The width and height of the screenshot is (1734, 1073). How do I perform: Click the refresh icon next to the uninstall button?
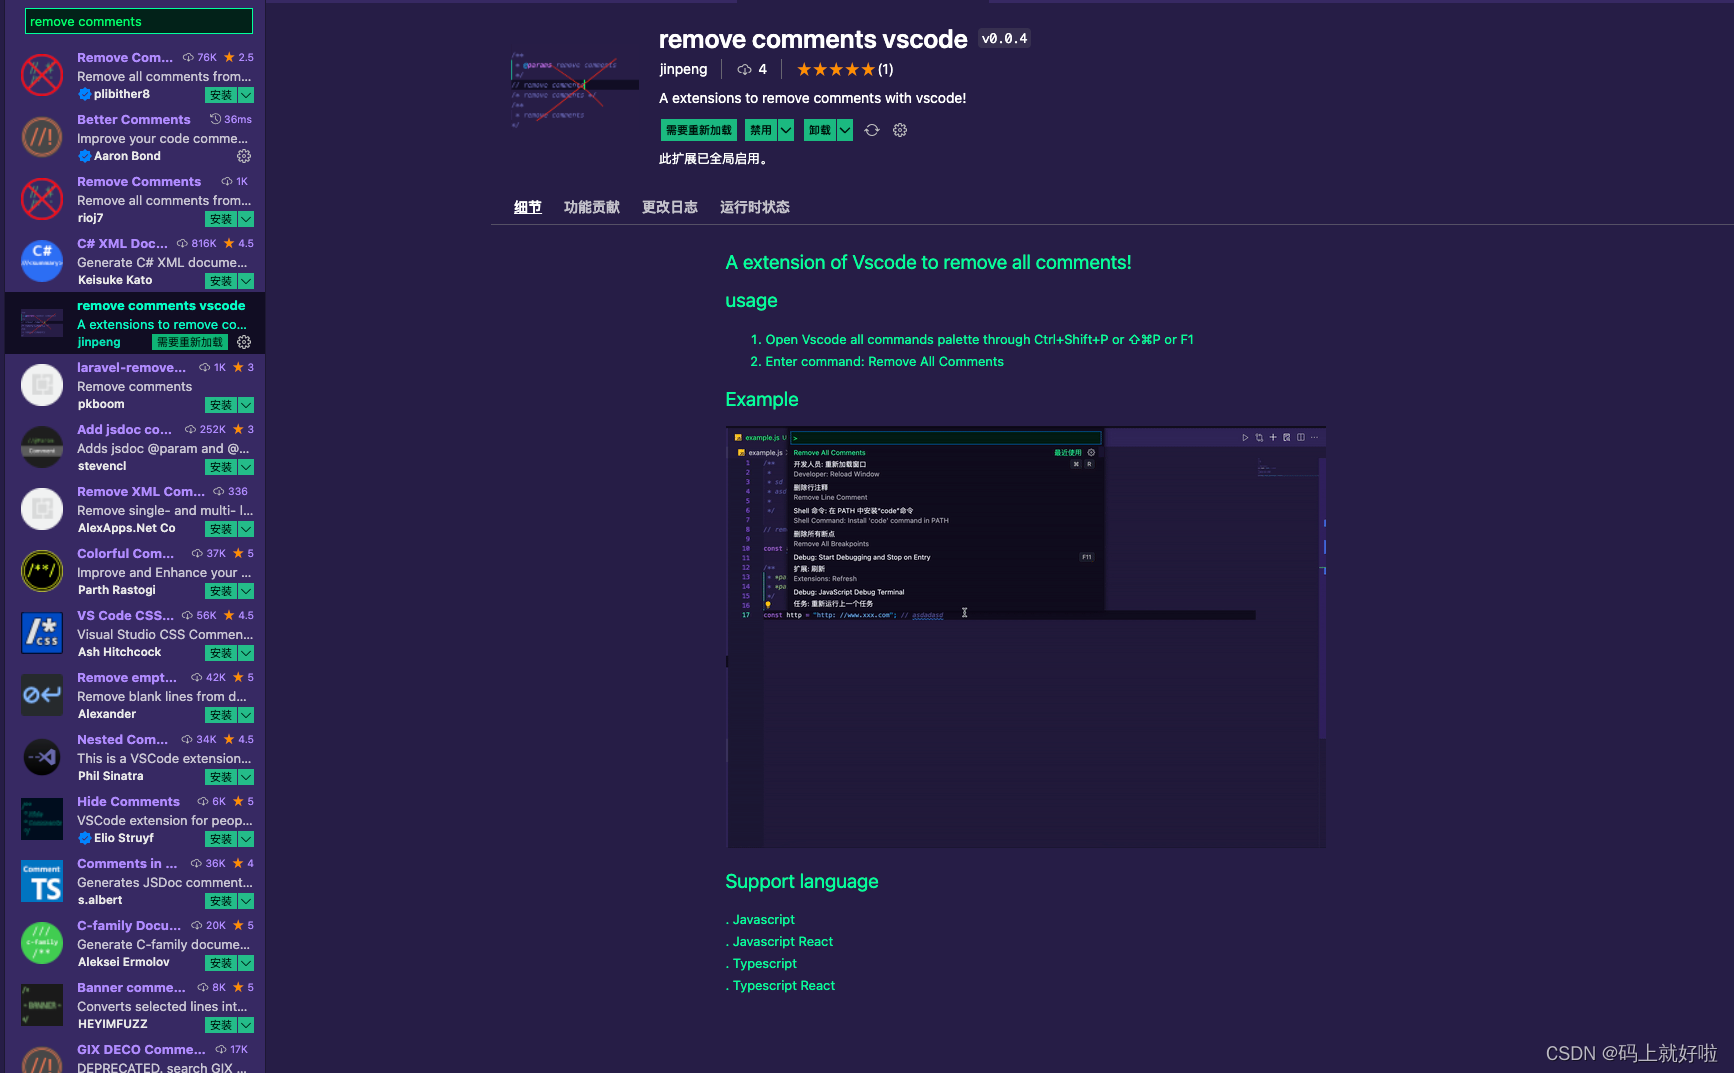click(871, 130)
